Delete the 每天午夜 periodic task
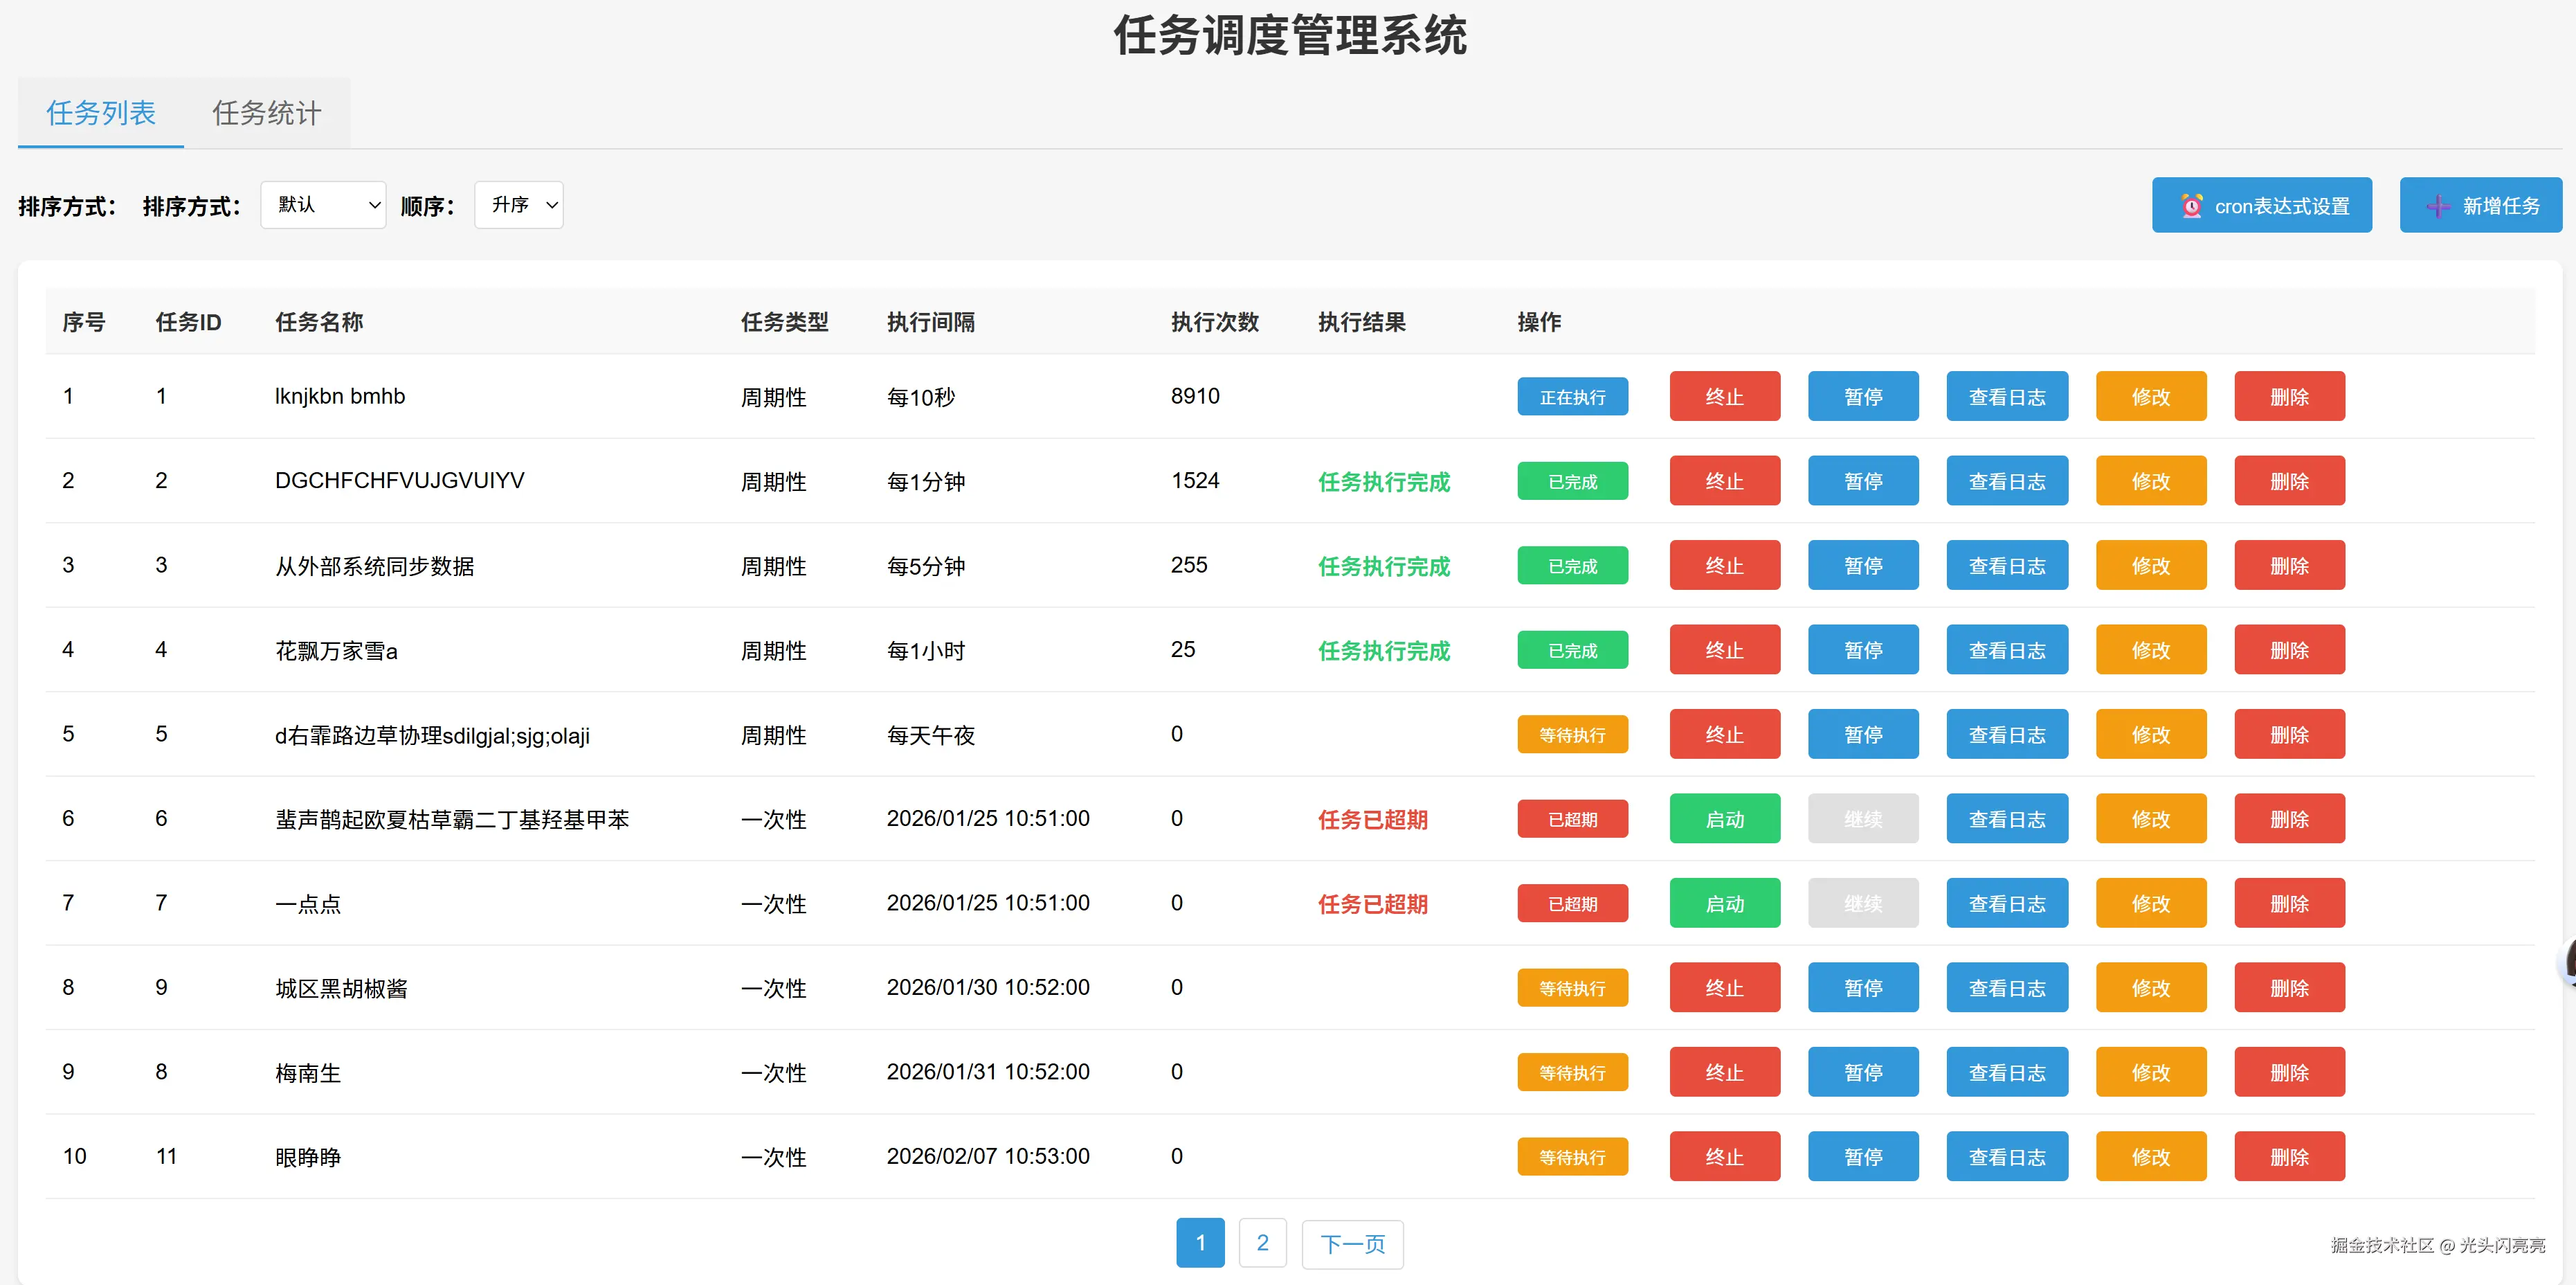Image resolution: width=2576 pixels, height=1285 pixels. [x=2288, y=735]
